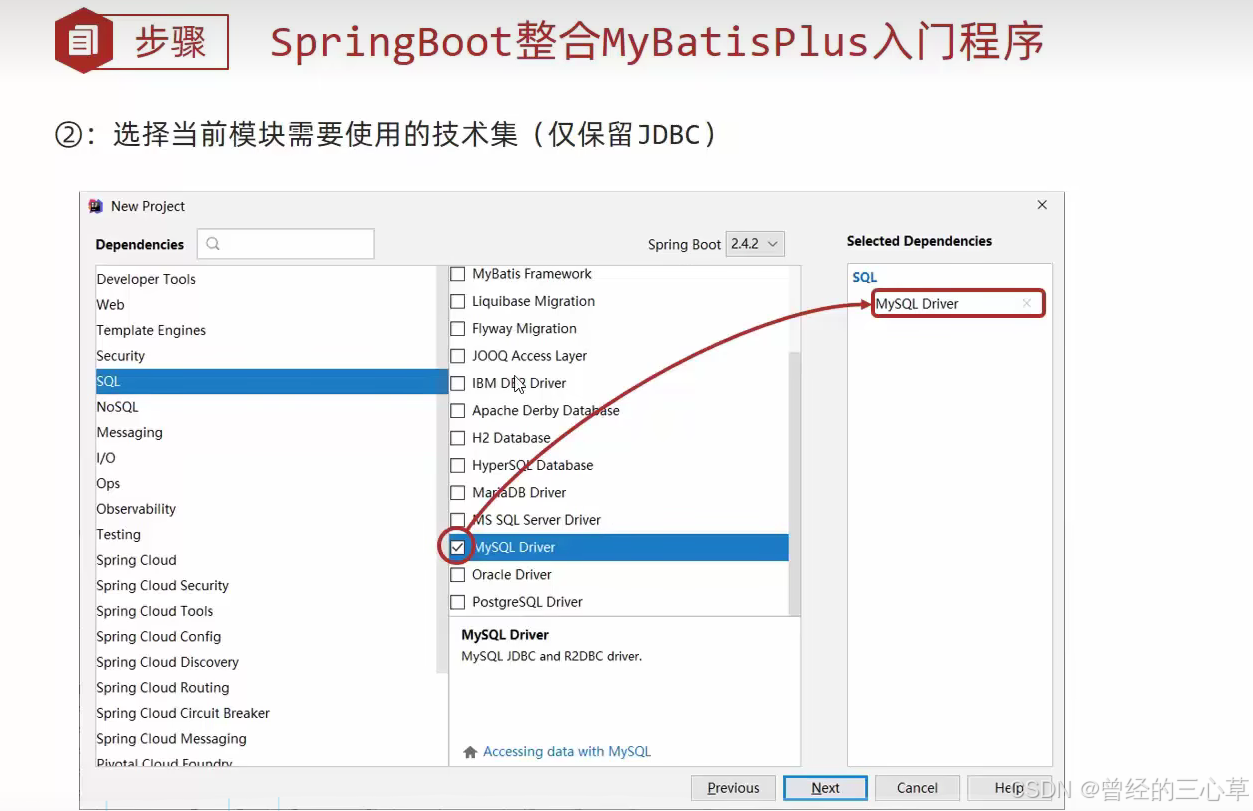Check the MyBatis Framework checkbox
The image size is (1253, 811).
click(x=458, y=274)
